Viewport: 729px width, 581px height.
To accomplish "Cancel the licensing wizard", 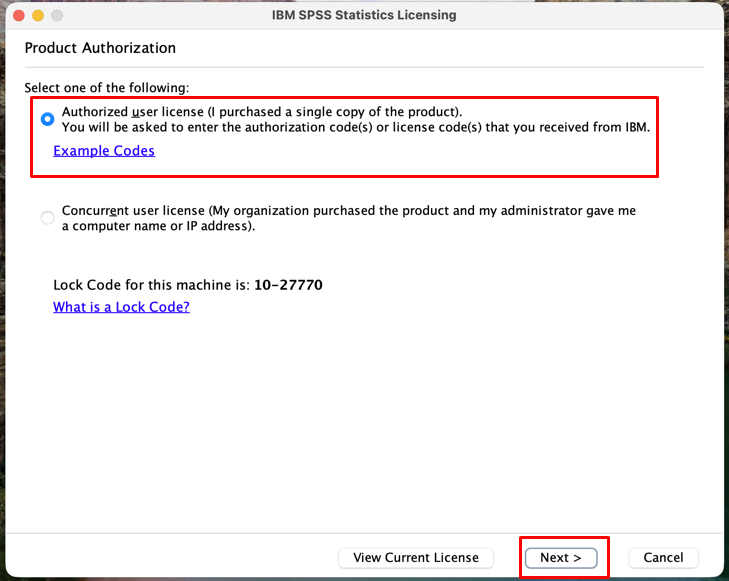I will click(663, 557).
